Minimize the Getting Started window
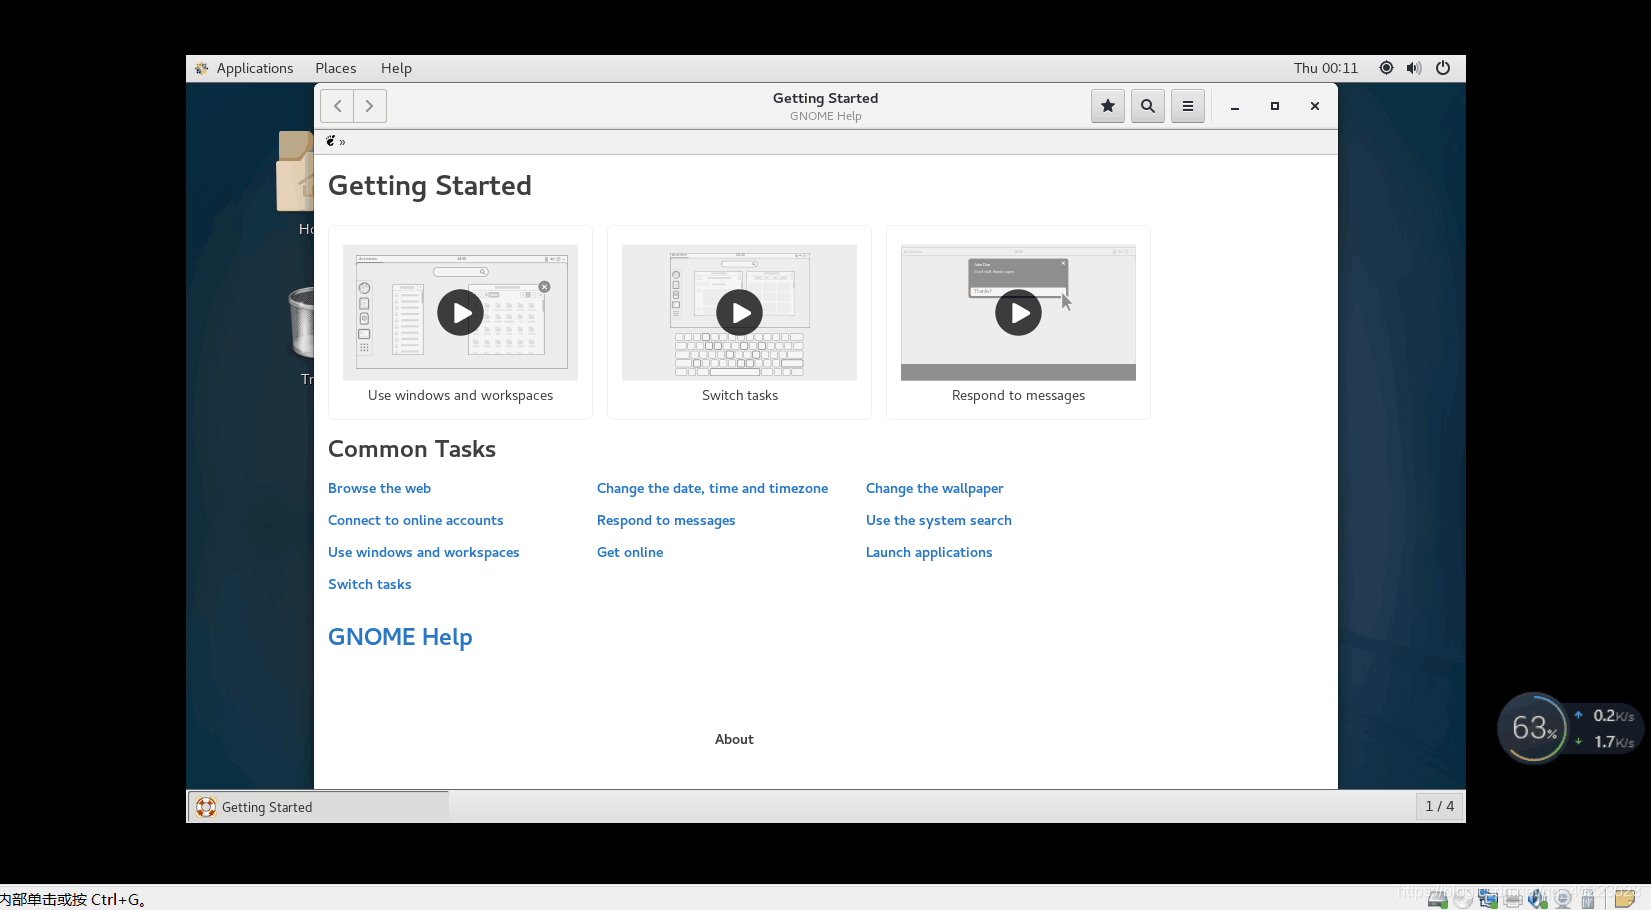The image size is (1651, 910). (x=1235, y=106)
